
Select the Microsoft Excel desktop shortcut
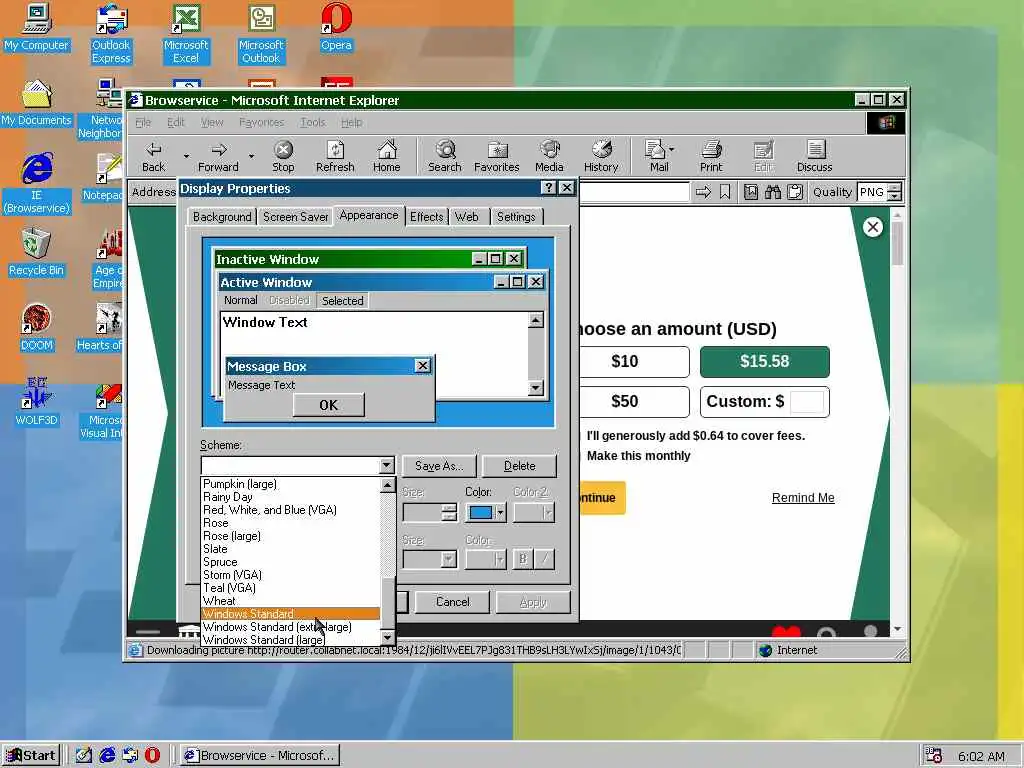click(186, 34)
